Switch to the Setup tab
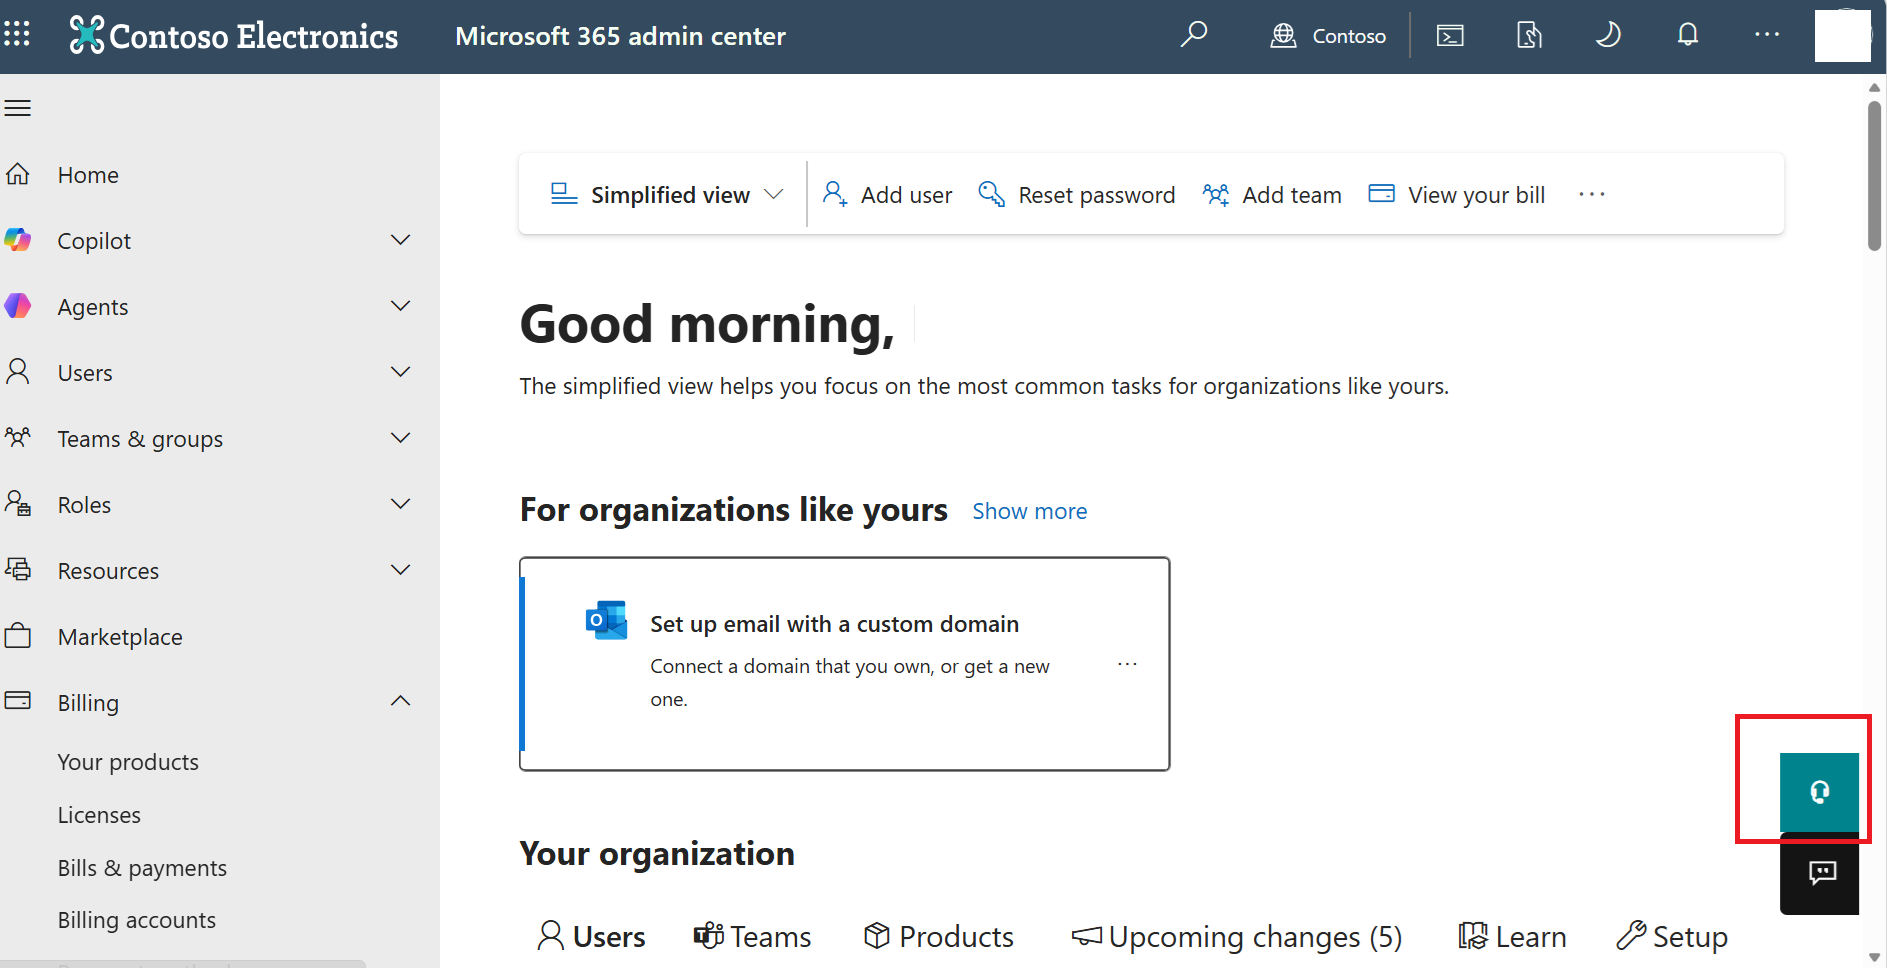 [x=1672, y=936]
